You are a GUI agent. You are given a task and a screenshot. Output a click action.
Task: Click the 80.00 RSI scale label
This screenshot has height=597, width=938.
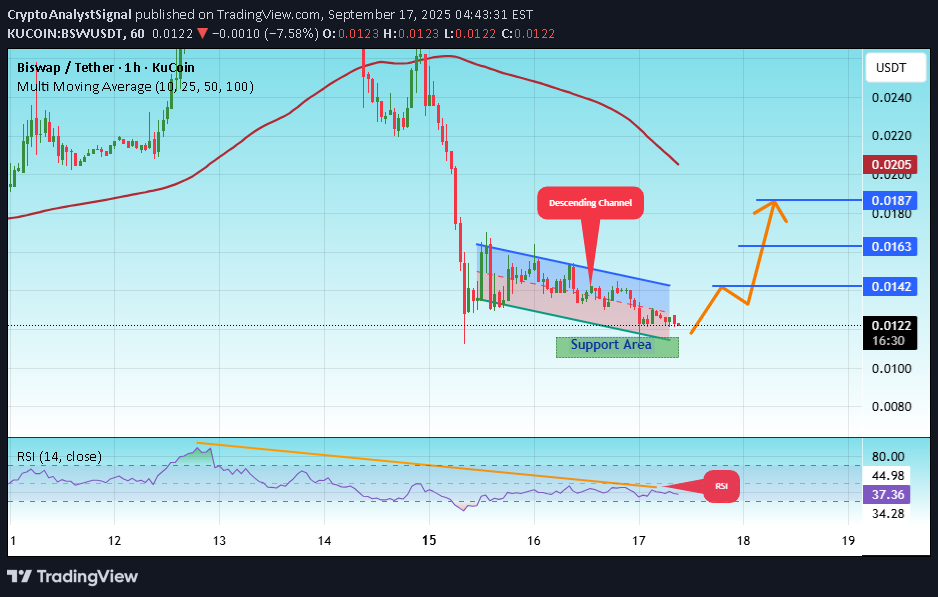coord(888,456)
